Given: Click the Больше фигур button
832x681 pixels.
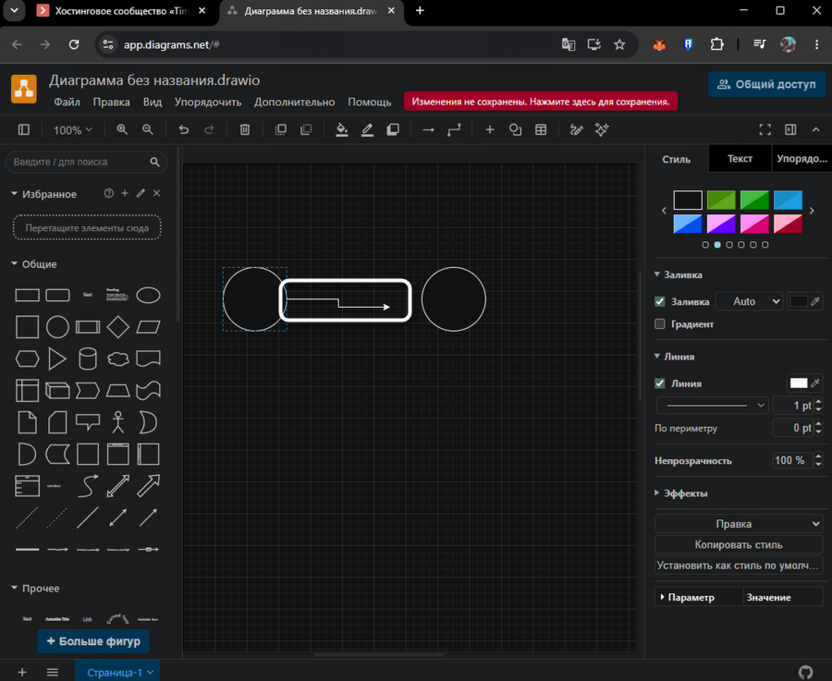Looking at the screenshot, I should point(93,641).
